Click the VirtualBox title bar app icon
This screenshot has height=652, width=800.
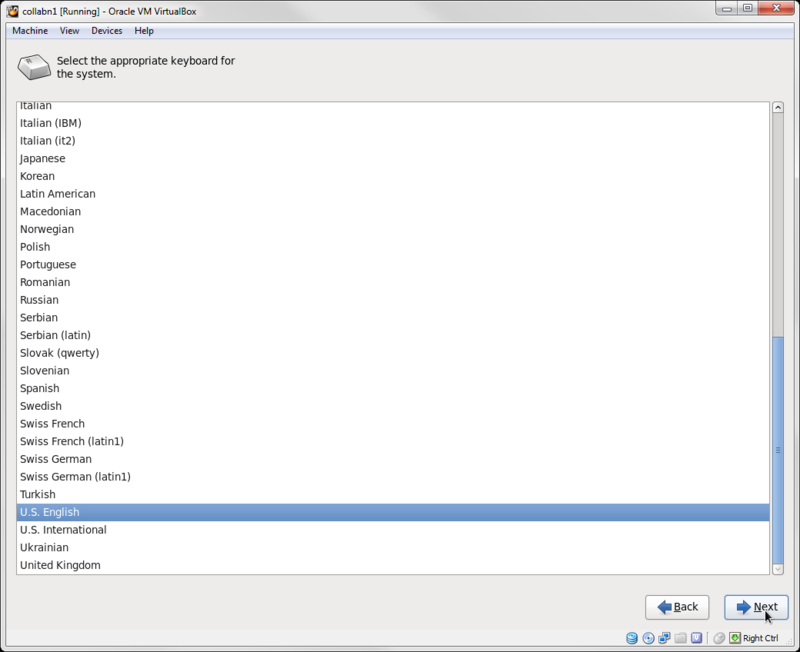12,11
